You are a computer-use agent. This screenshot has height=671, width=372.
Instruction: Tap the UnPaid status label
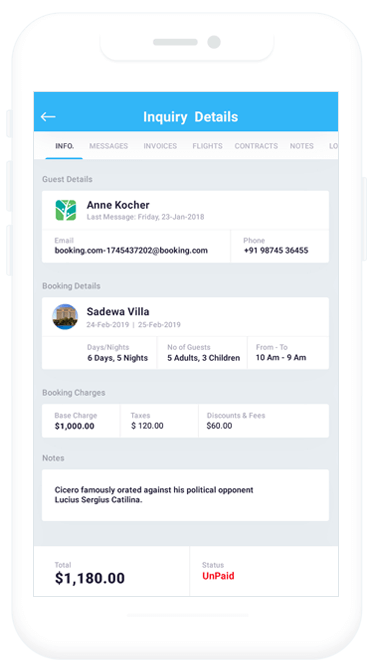coord(218,576)
